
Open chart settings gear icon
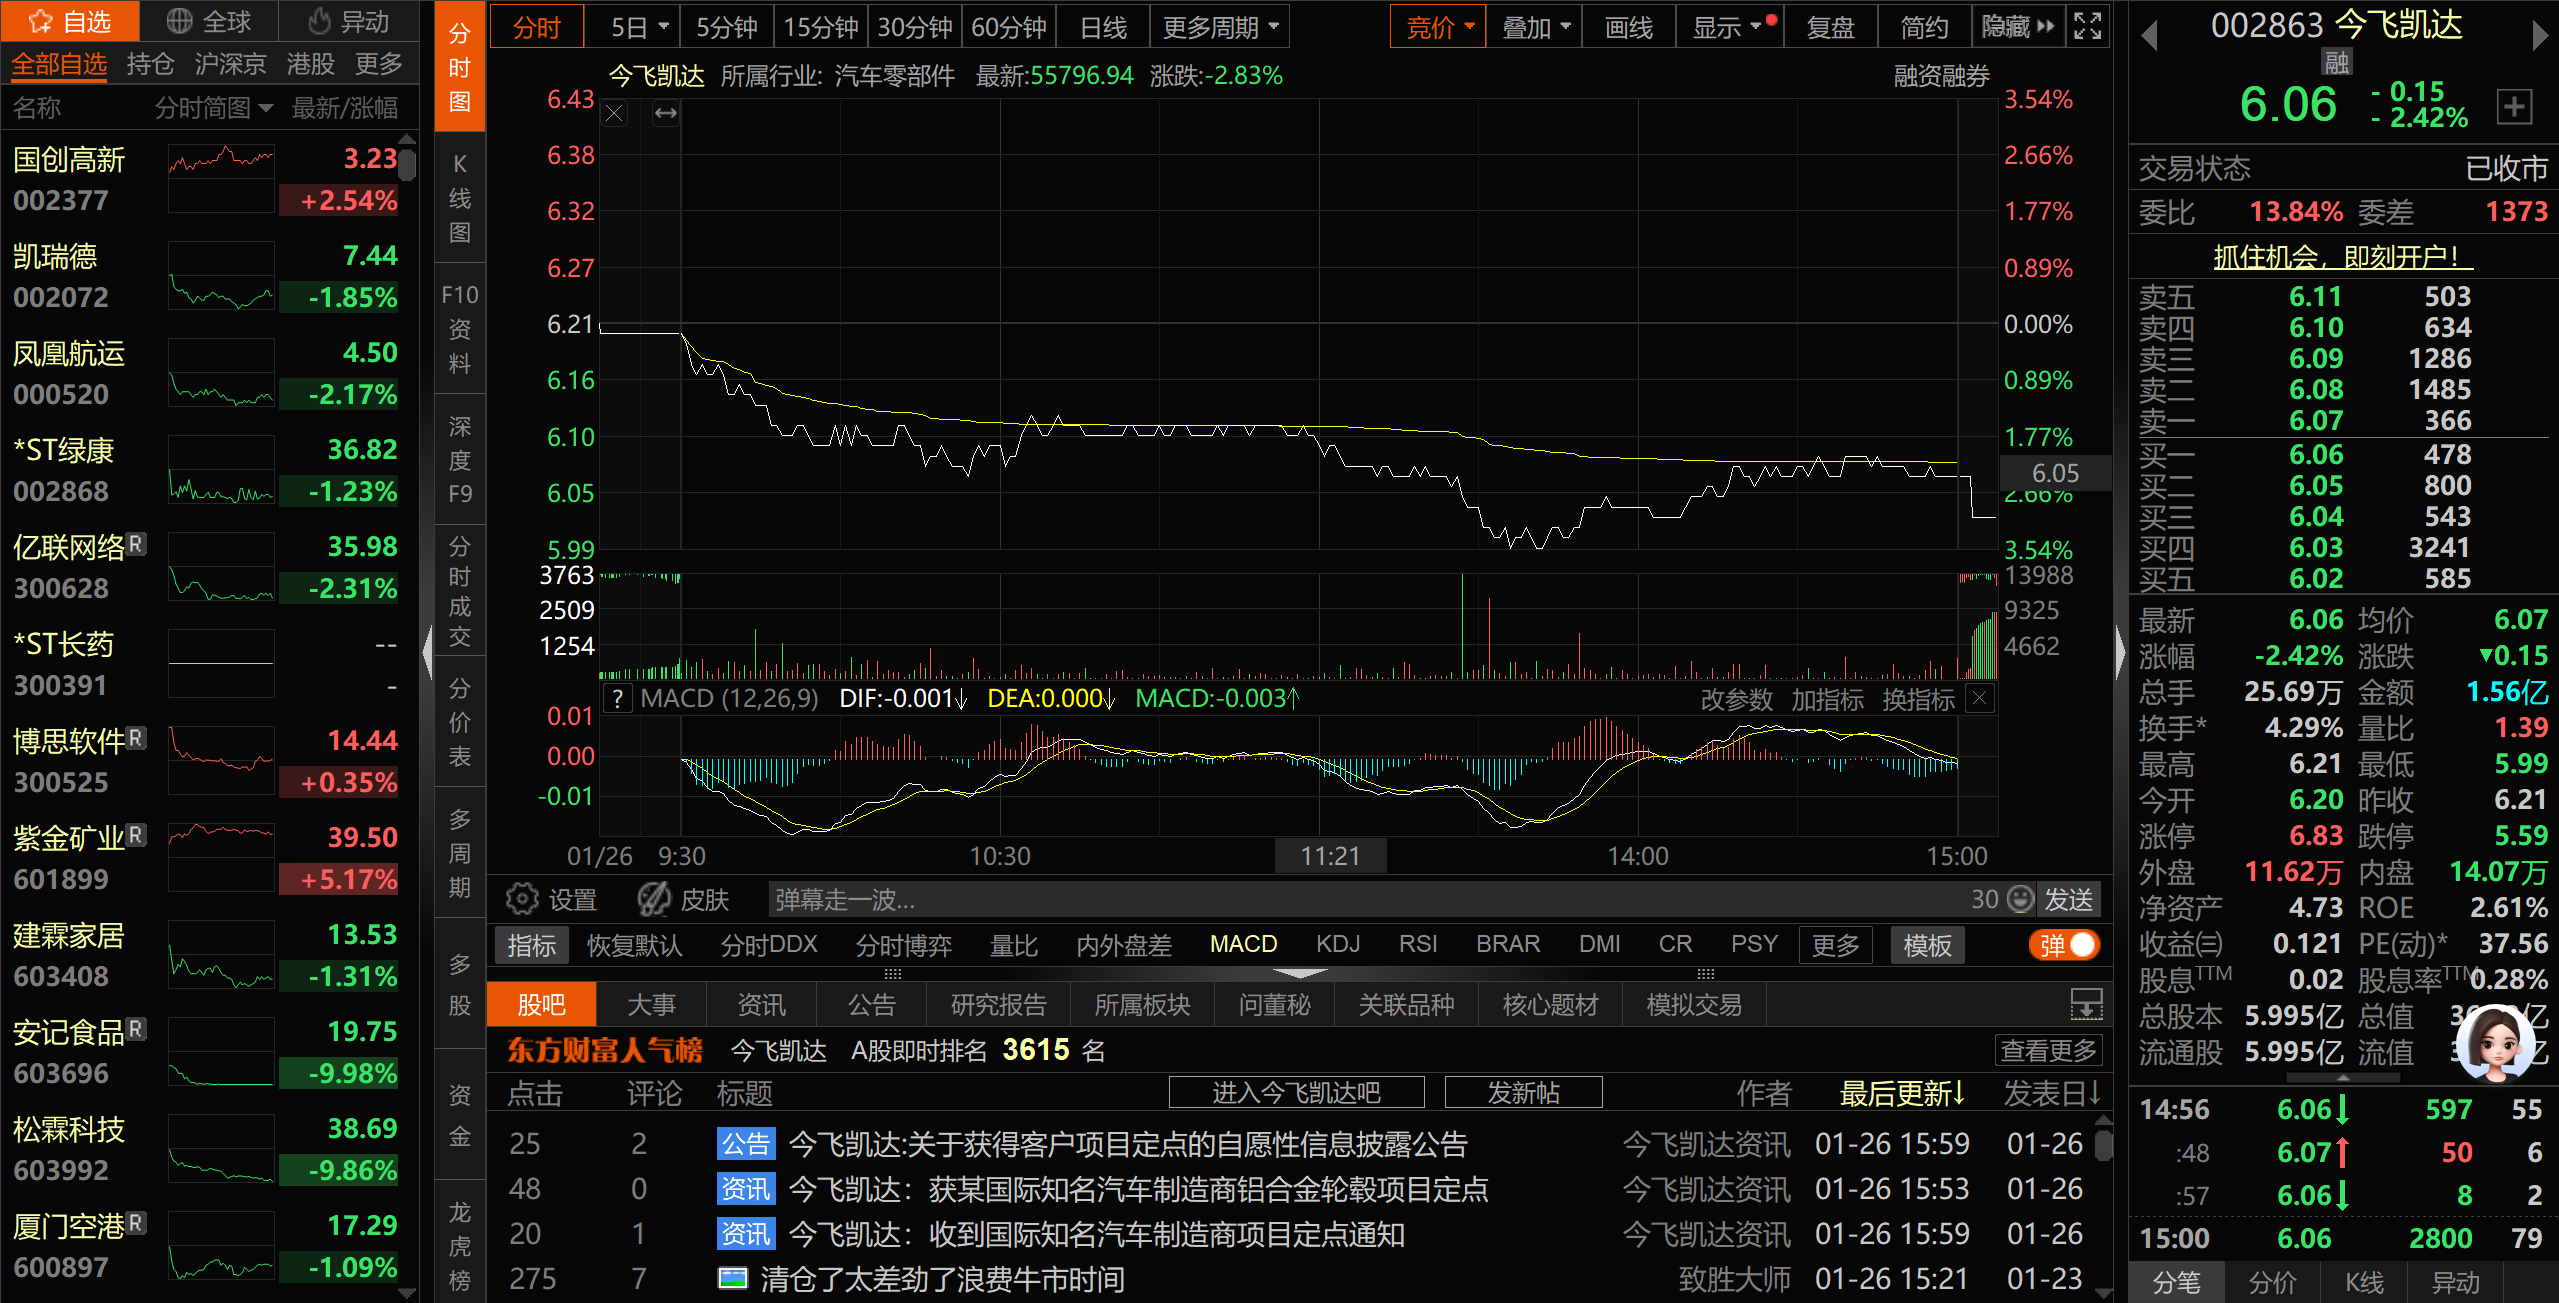[521, 899]
